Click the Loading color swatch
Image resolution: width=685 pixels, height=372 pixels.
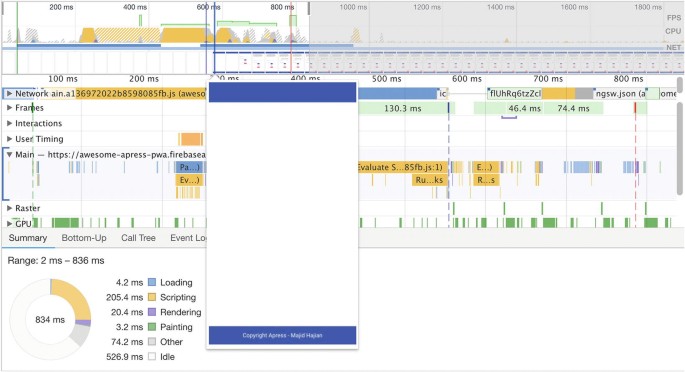click(x=152, y=282)
